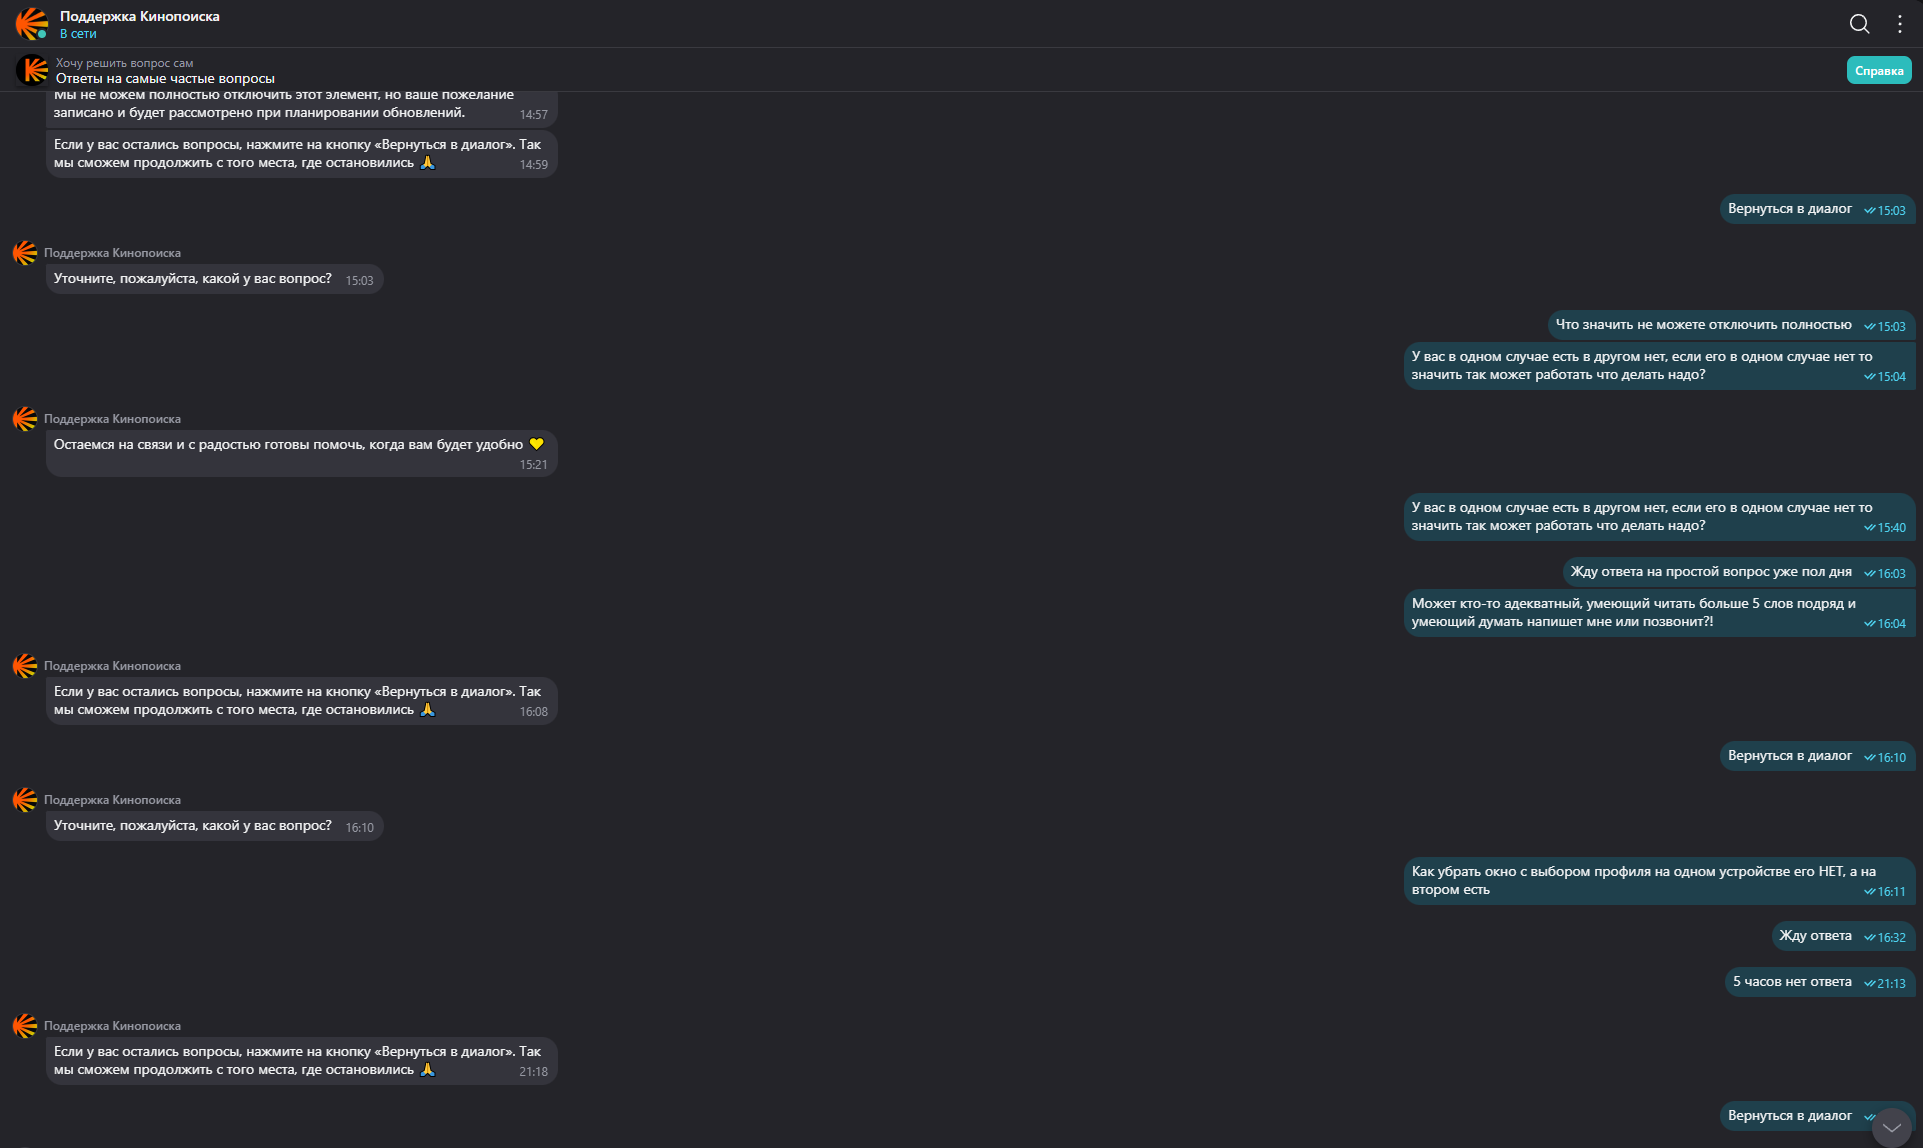Screen dimensions: 1923x1148
Task: Click sender name above 16:10 support message
Action: (x=112, y=800)
